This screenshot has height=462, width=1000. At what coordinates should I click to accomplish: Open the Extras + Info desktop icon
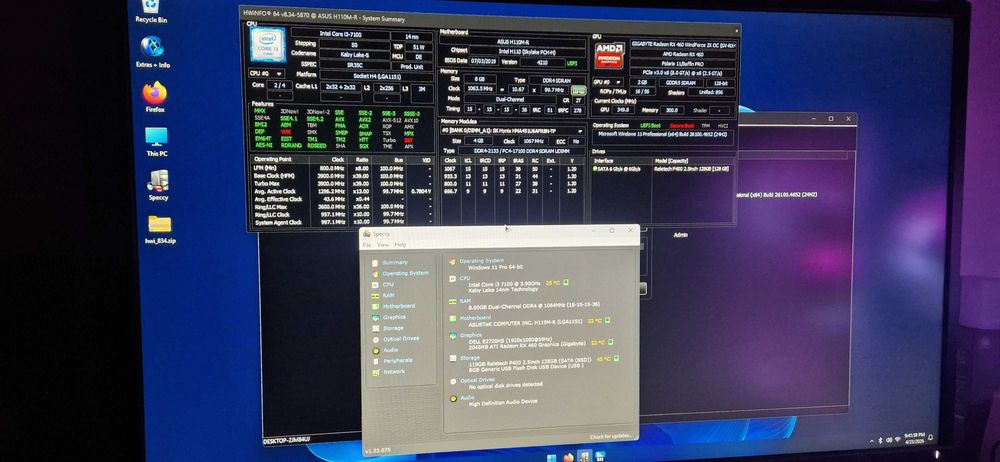pyautogui.click(x=152, y=51)
